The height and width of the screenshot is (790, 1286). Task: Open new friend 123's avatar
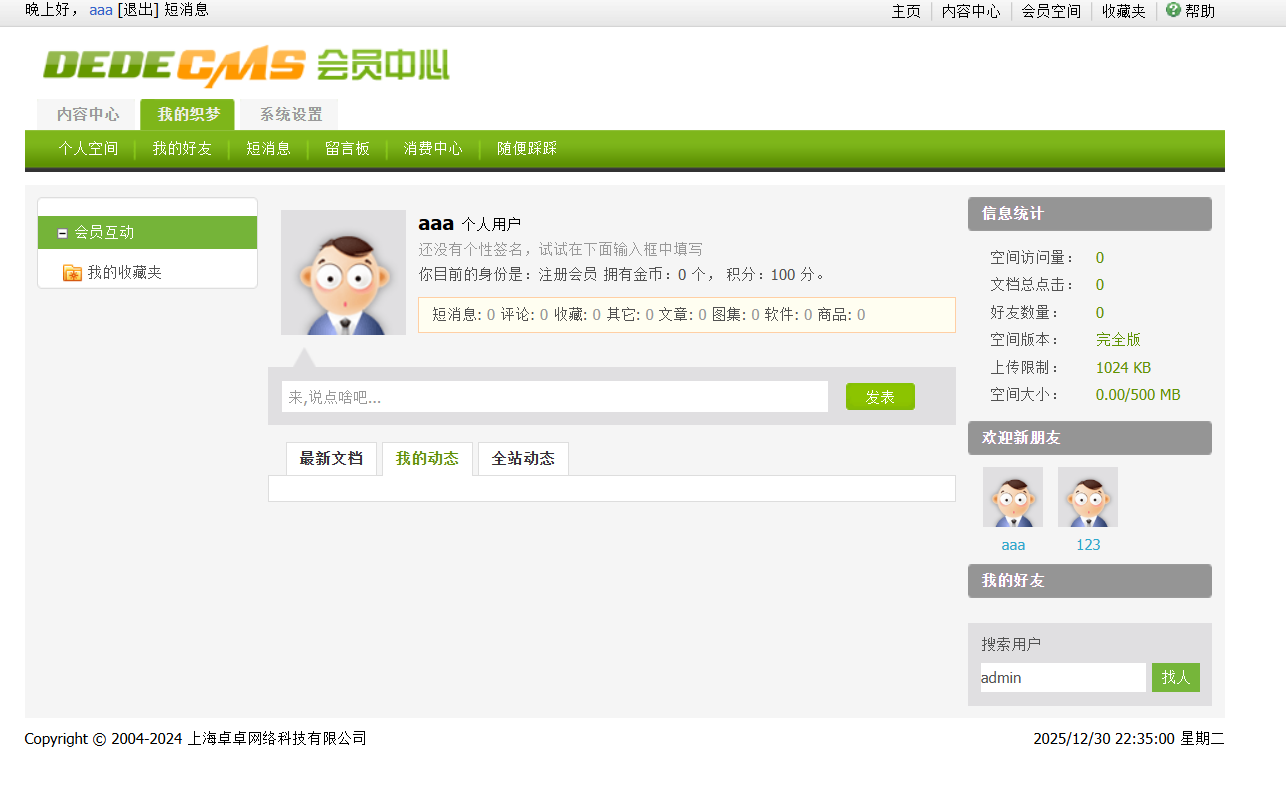pyautogui.click(x=1087, y=497)
